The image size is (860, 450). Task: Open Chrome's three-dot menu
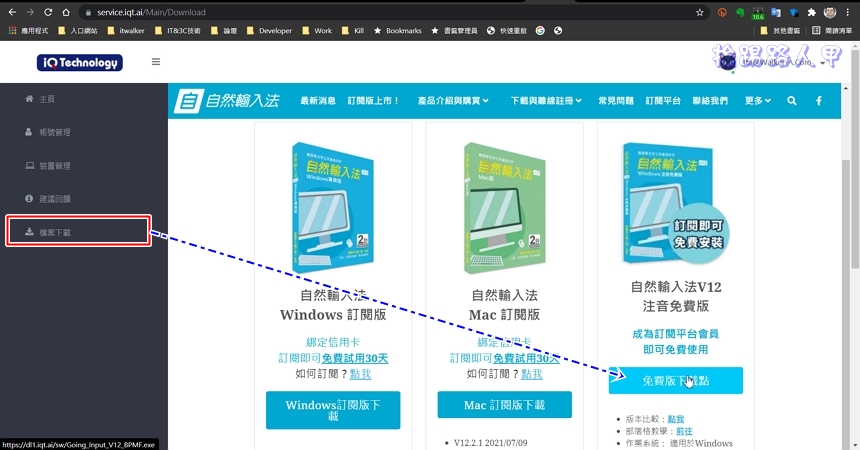point(848,12)
